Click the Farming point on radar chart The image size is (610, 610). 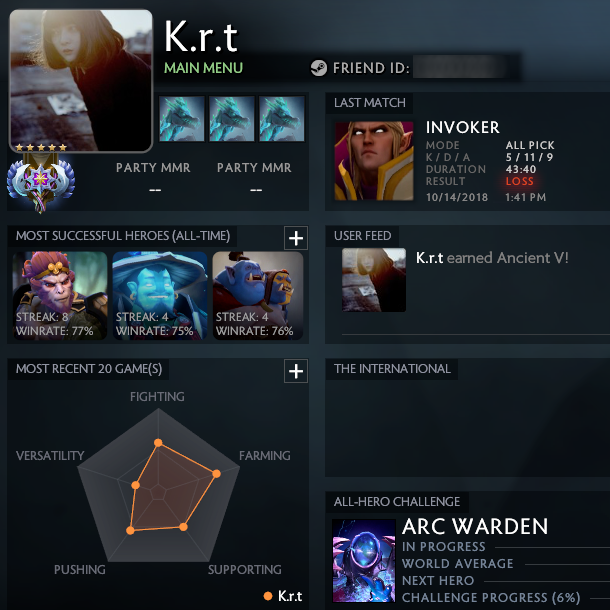coord(216,473)
